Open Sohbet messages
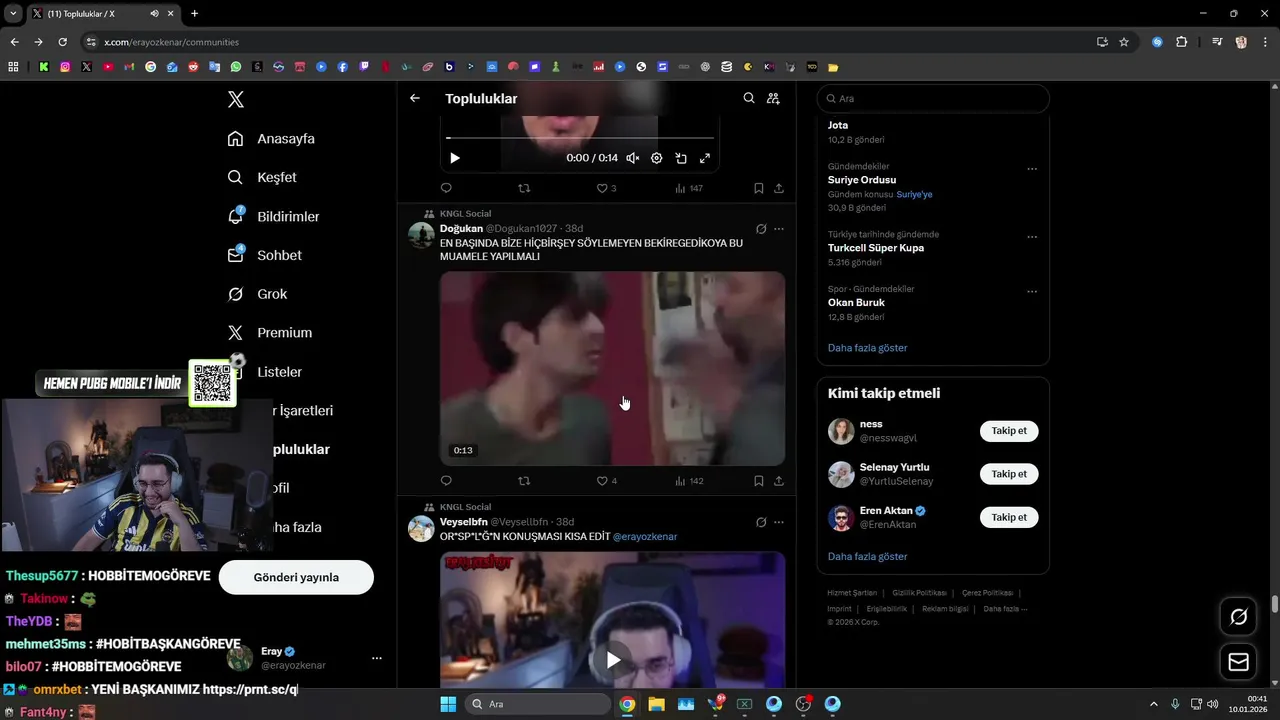1280x720 pixels. point(264,255)
